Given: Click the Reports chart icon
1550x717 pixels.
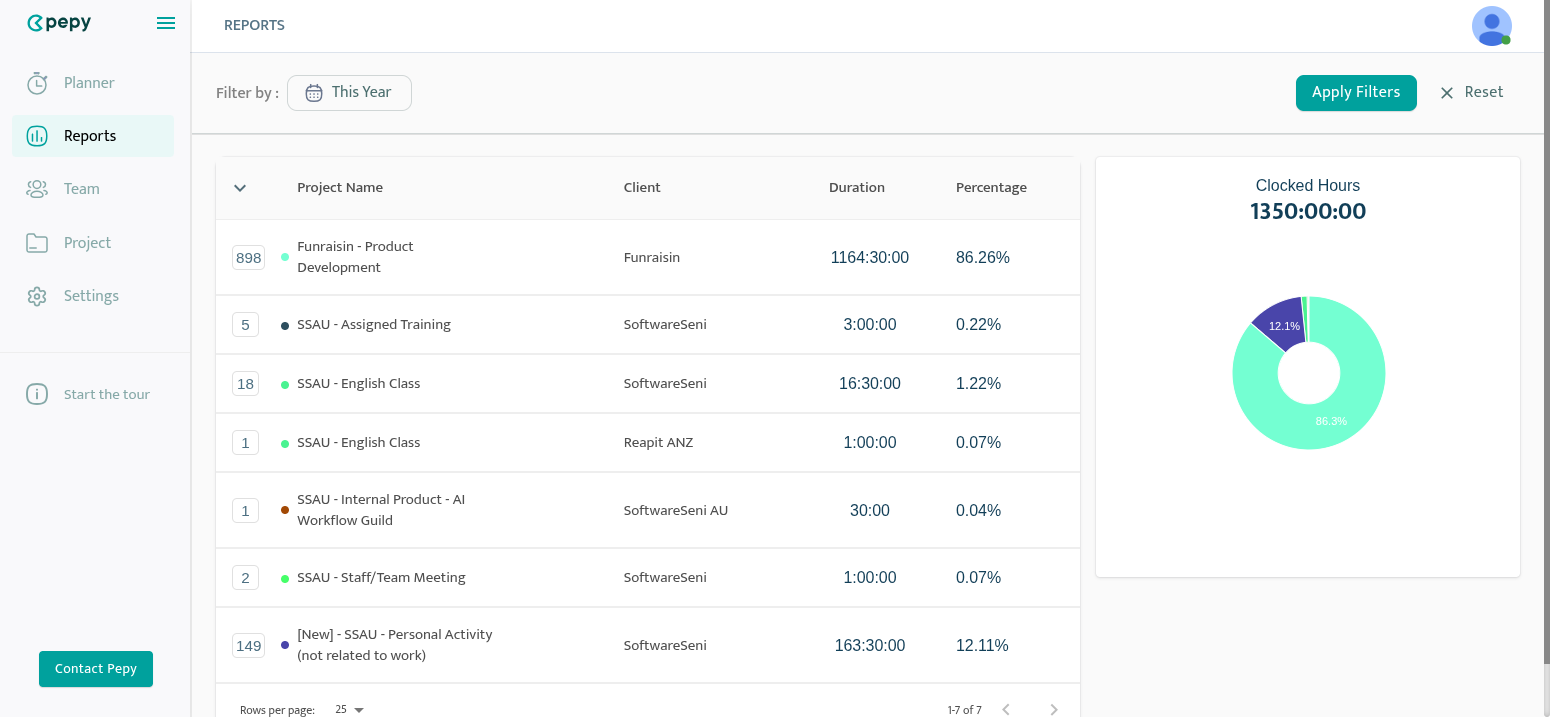Looking at the screenshot, I should coord(37,136).
